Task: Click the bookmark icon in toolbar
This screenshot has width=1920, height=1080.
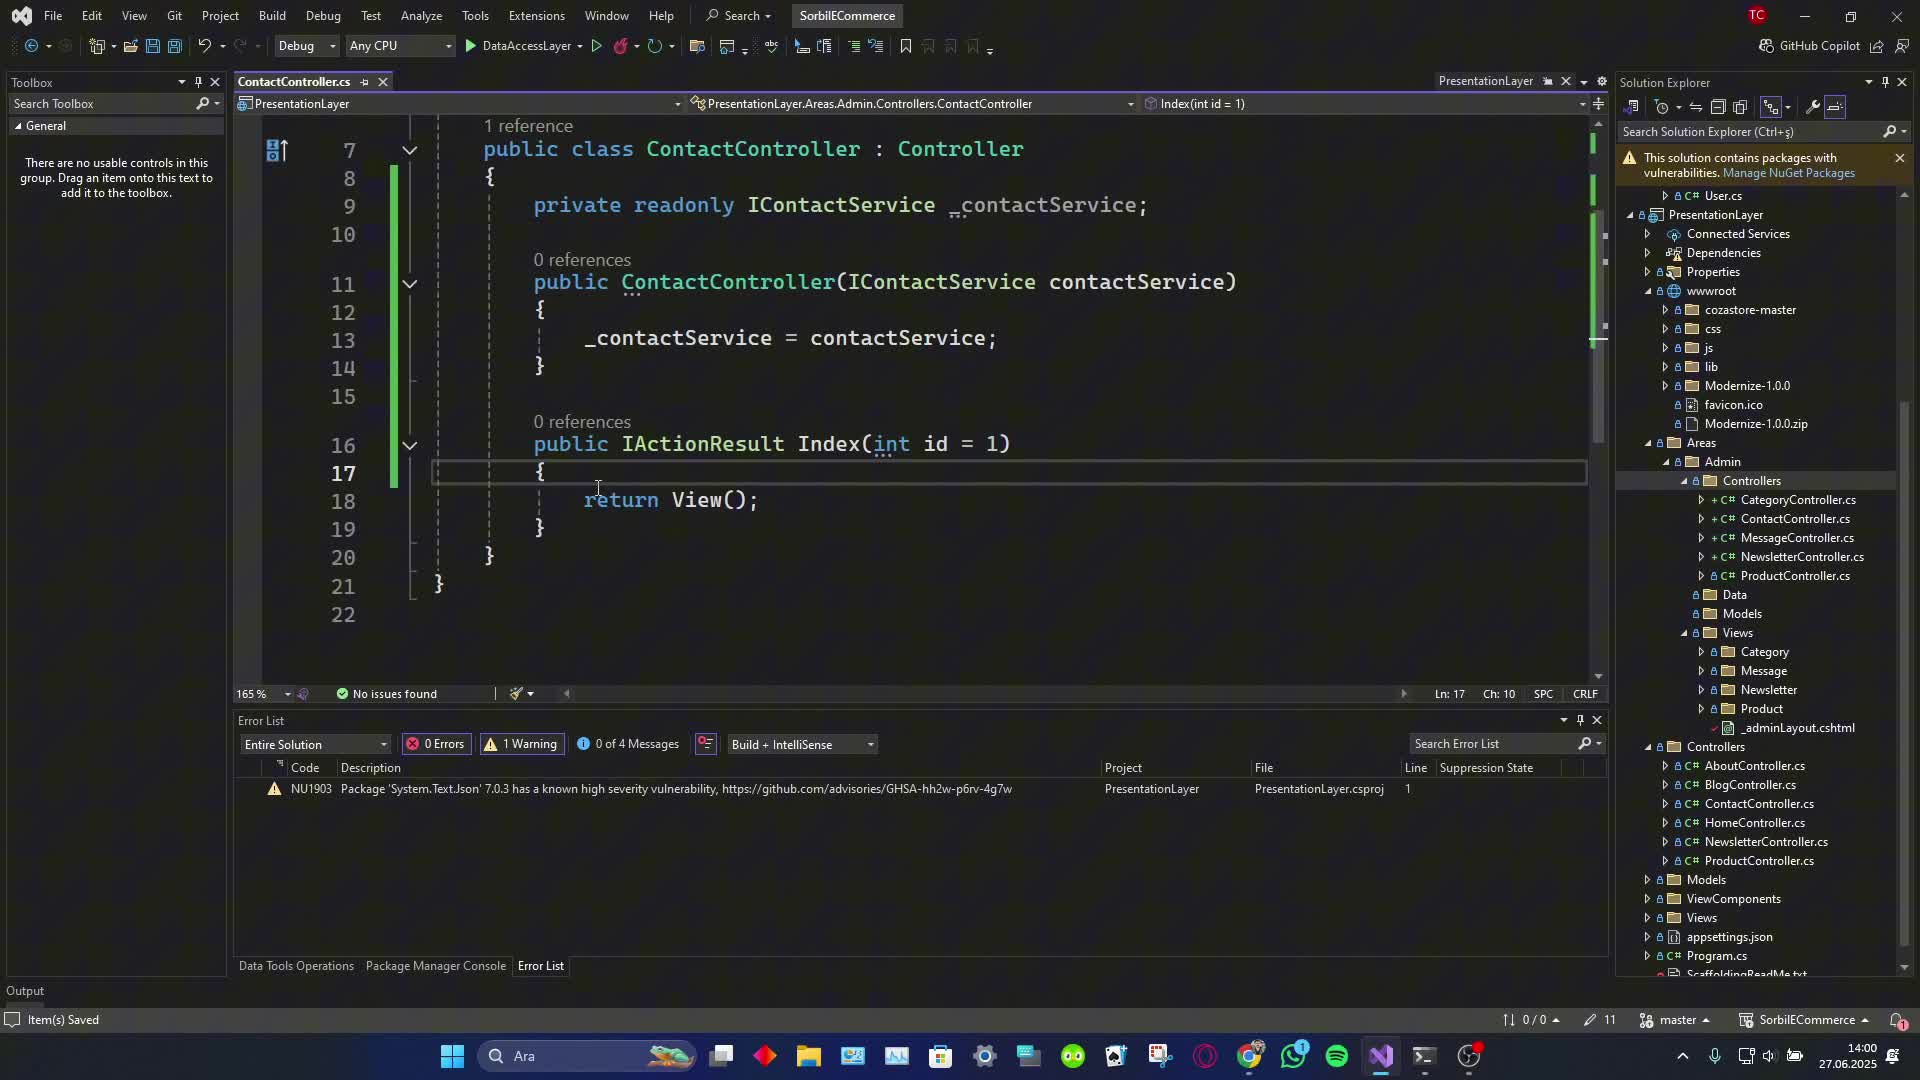Action: coord(906,46)
